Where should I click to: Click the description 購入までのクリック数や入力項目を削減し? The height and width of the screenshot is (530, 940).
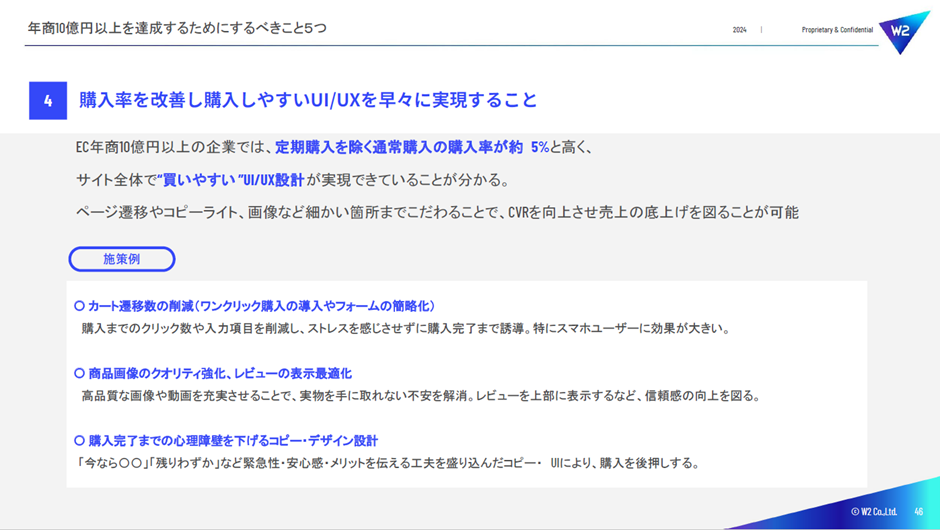coord(406,329)
